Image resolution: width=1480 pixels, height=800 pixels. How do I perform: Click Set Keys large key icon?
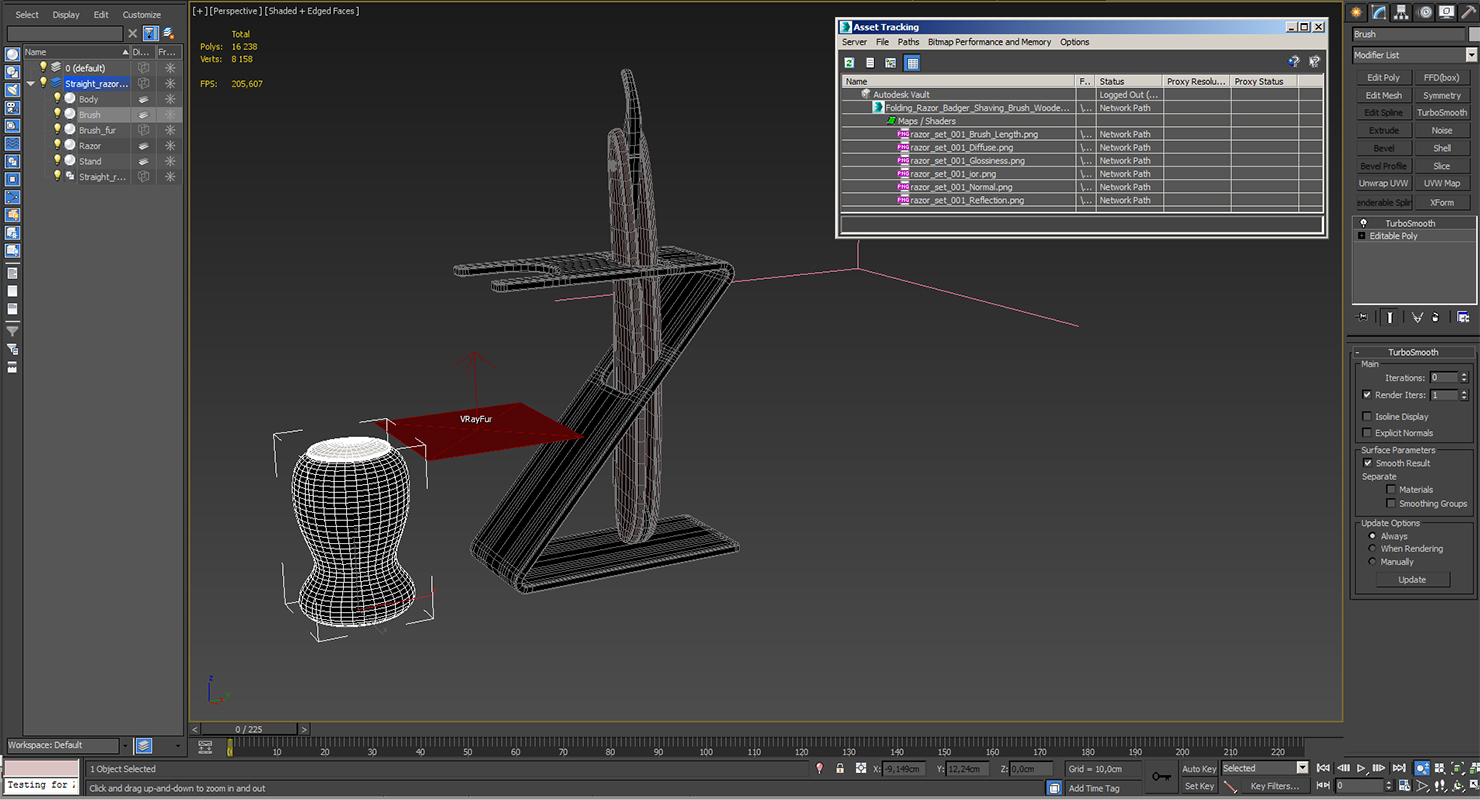coord(1160,776)
